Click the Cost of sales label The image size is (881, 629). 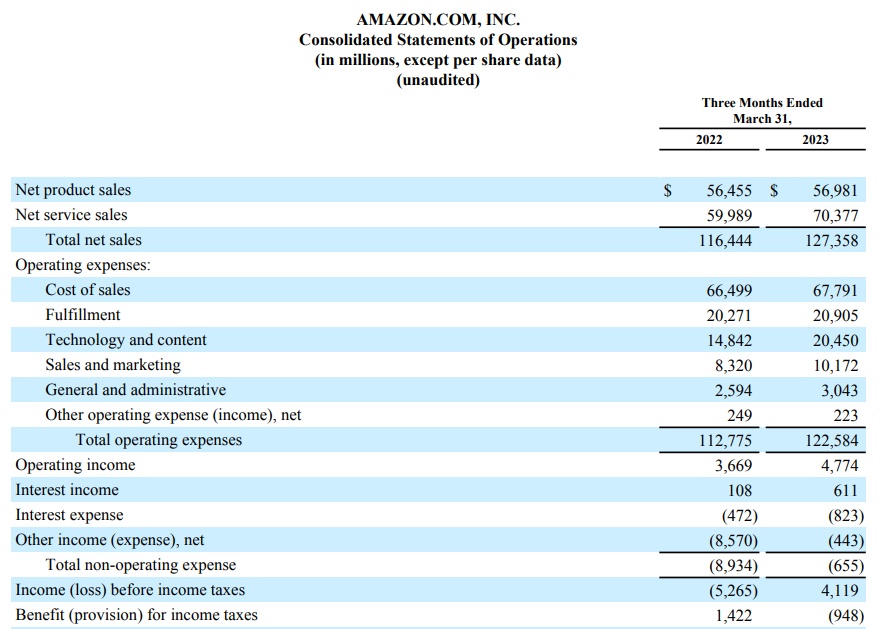[88, 290]
